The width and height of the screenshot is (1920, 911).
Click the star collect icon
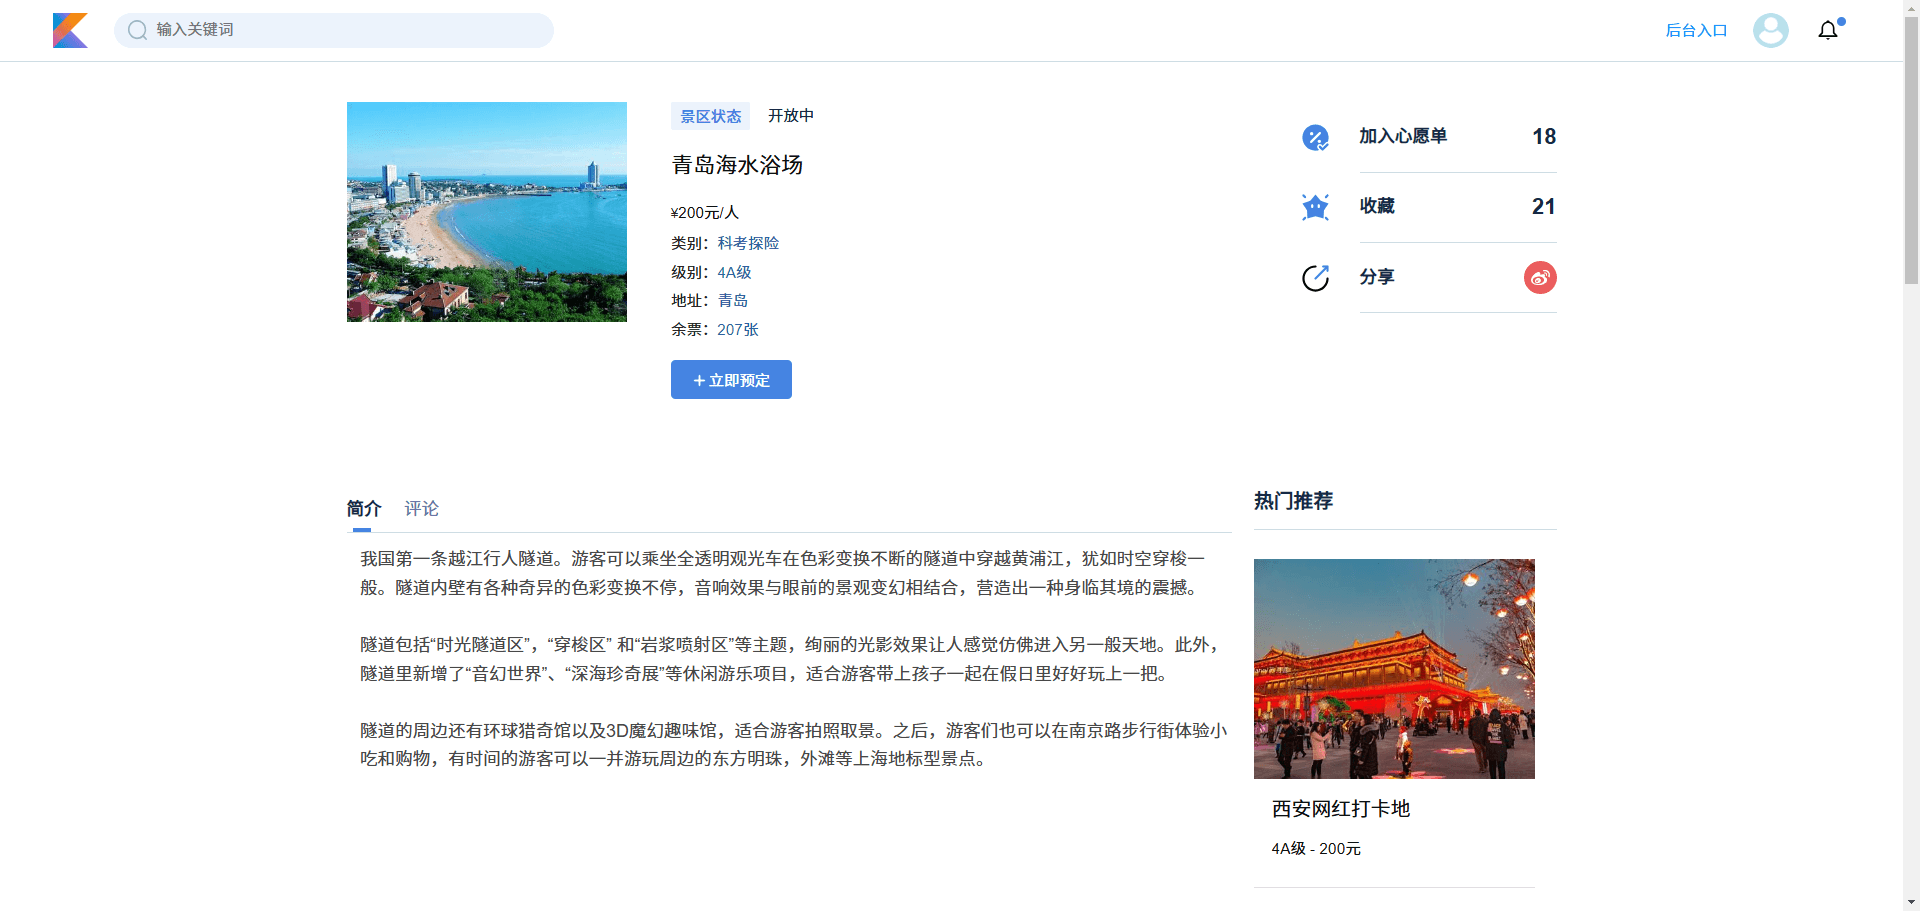coord(1315,207)
